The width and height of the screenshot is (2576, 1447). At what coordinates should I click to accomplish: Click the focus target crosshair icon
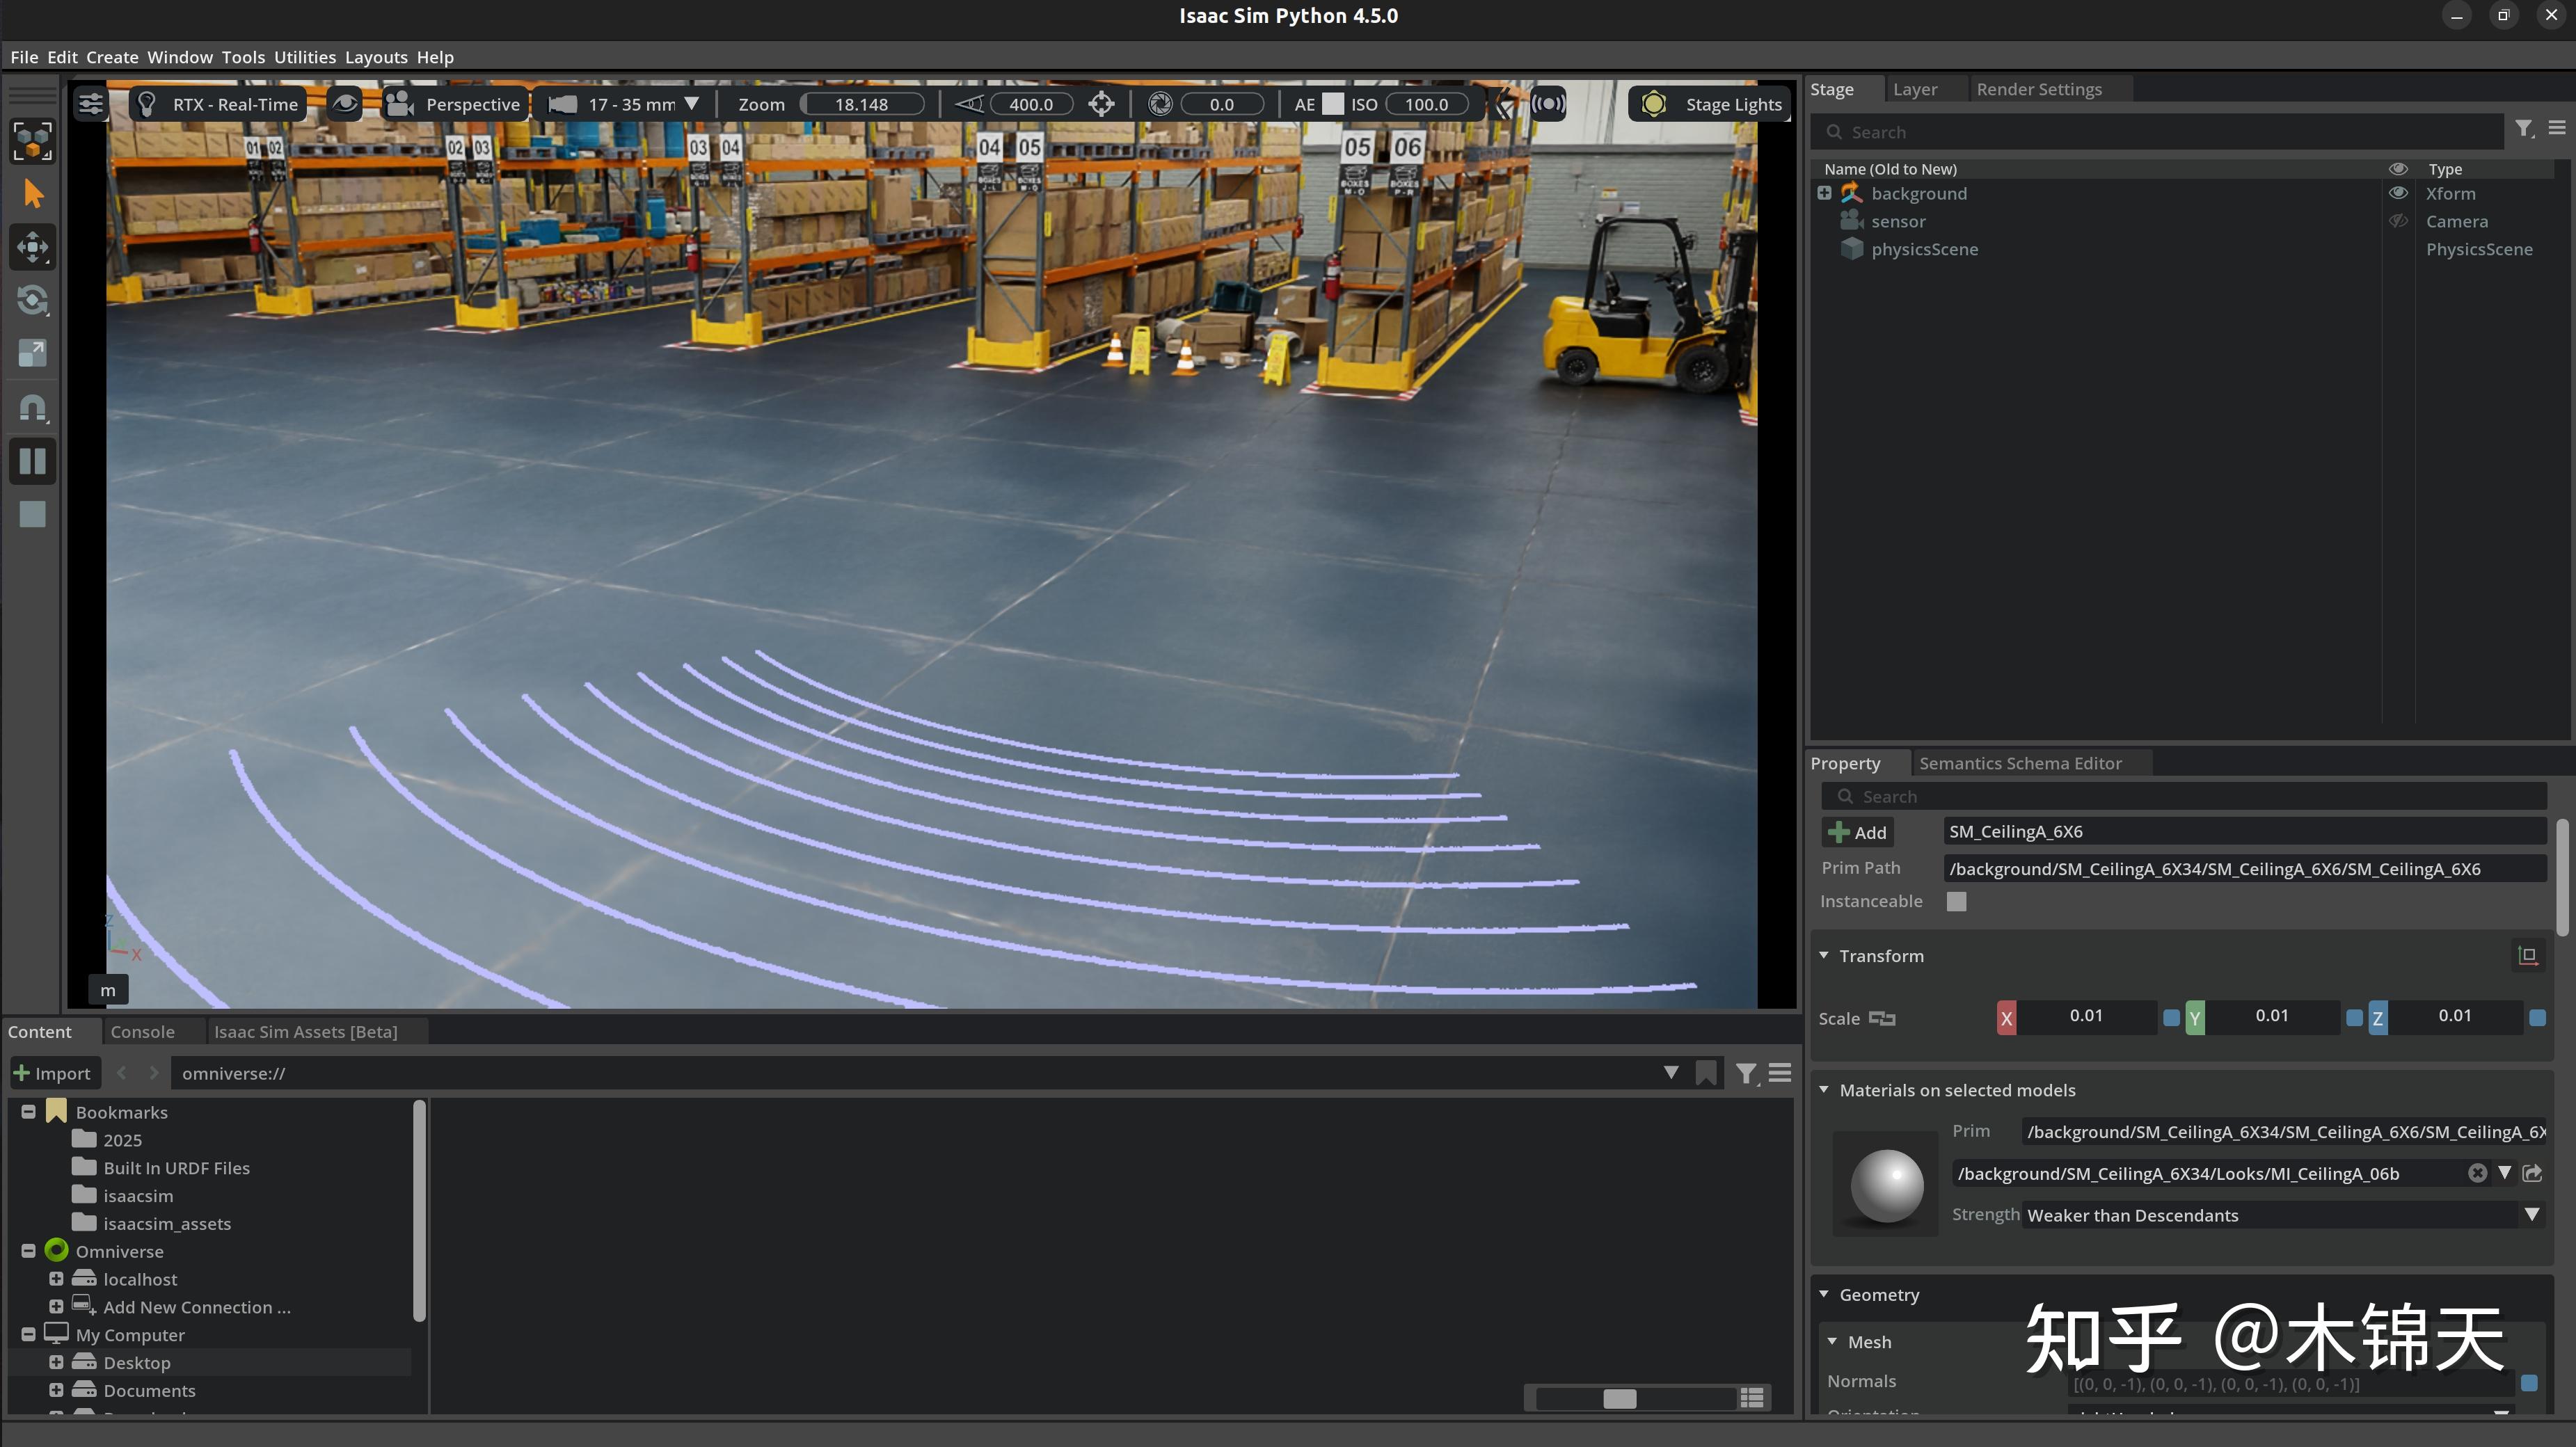tap(1101, 104)
